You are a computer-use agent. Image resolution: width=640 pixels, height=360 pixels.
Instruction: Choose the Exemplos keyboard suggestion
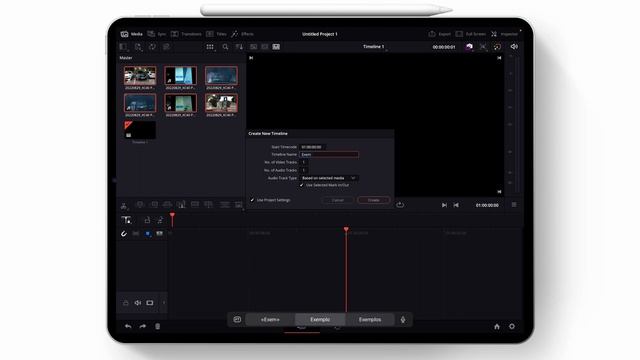point(370,320)
